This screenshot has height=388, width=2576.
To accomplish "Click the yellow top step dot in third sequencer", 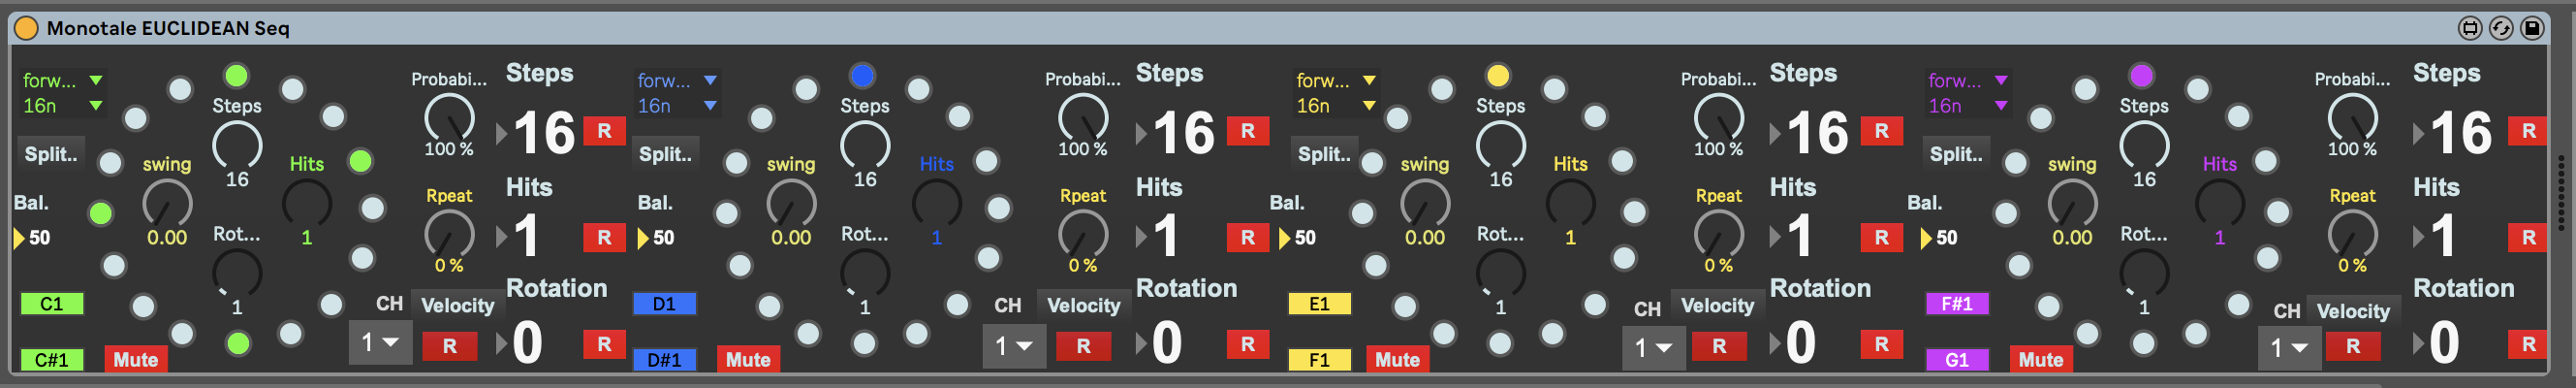I will click(1497, 76).
